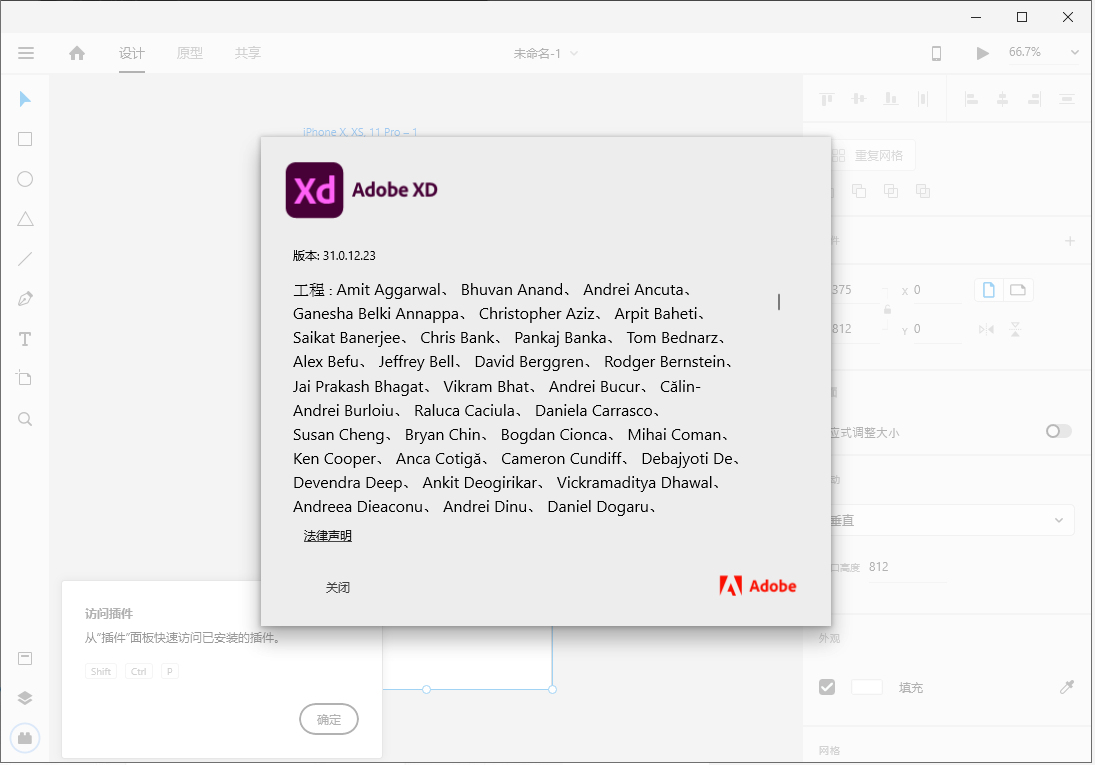Open the Libraries panel icon
The height and width of the screenshot is (765, 1095).
[x=25, y=658]
